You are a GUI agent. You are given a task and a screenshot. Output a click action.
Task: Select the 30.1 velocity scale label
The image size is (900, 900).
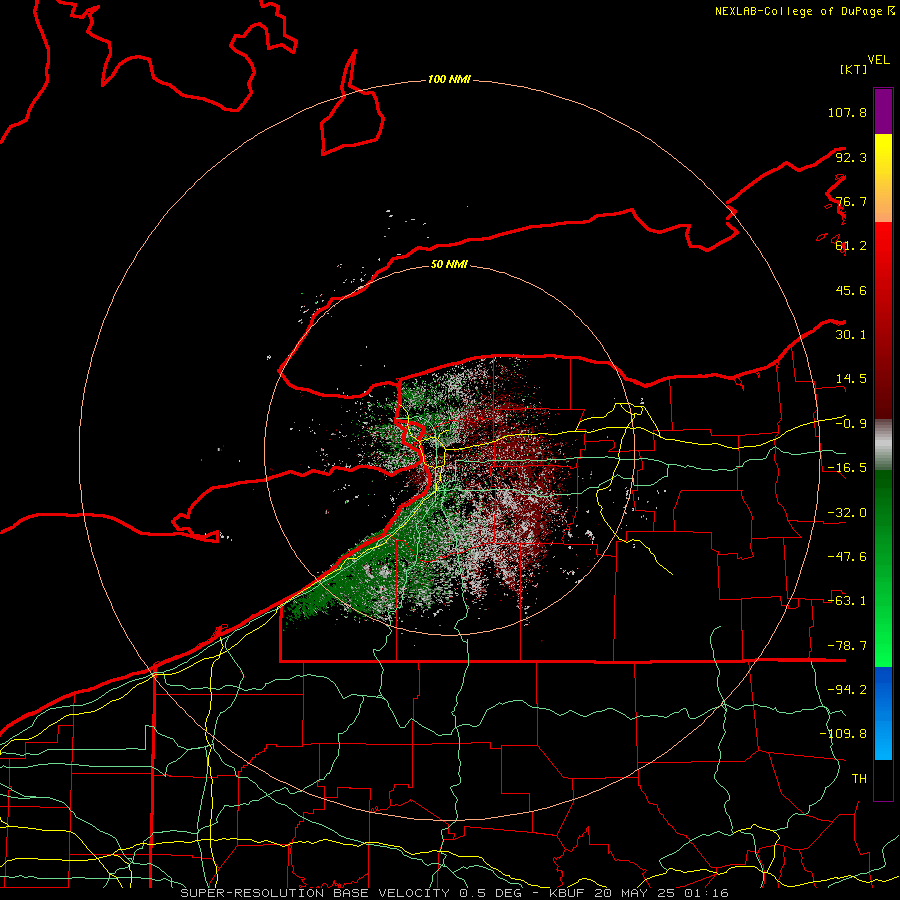coord(851,335)
